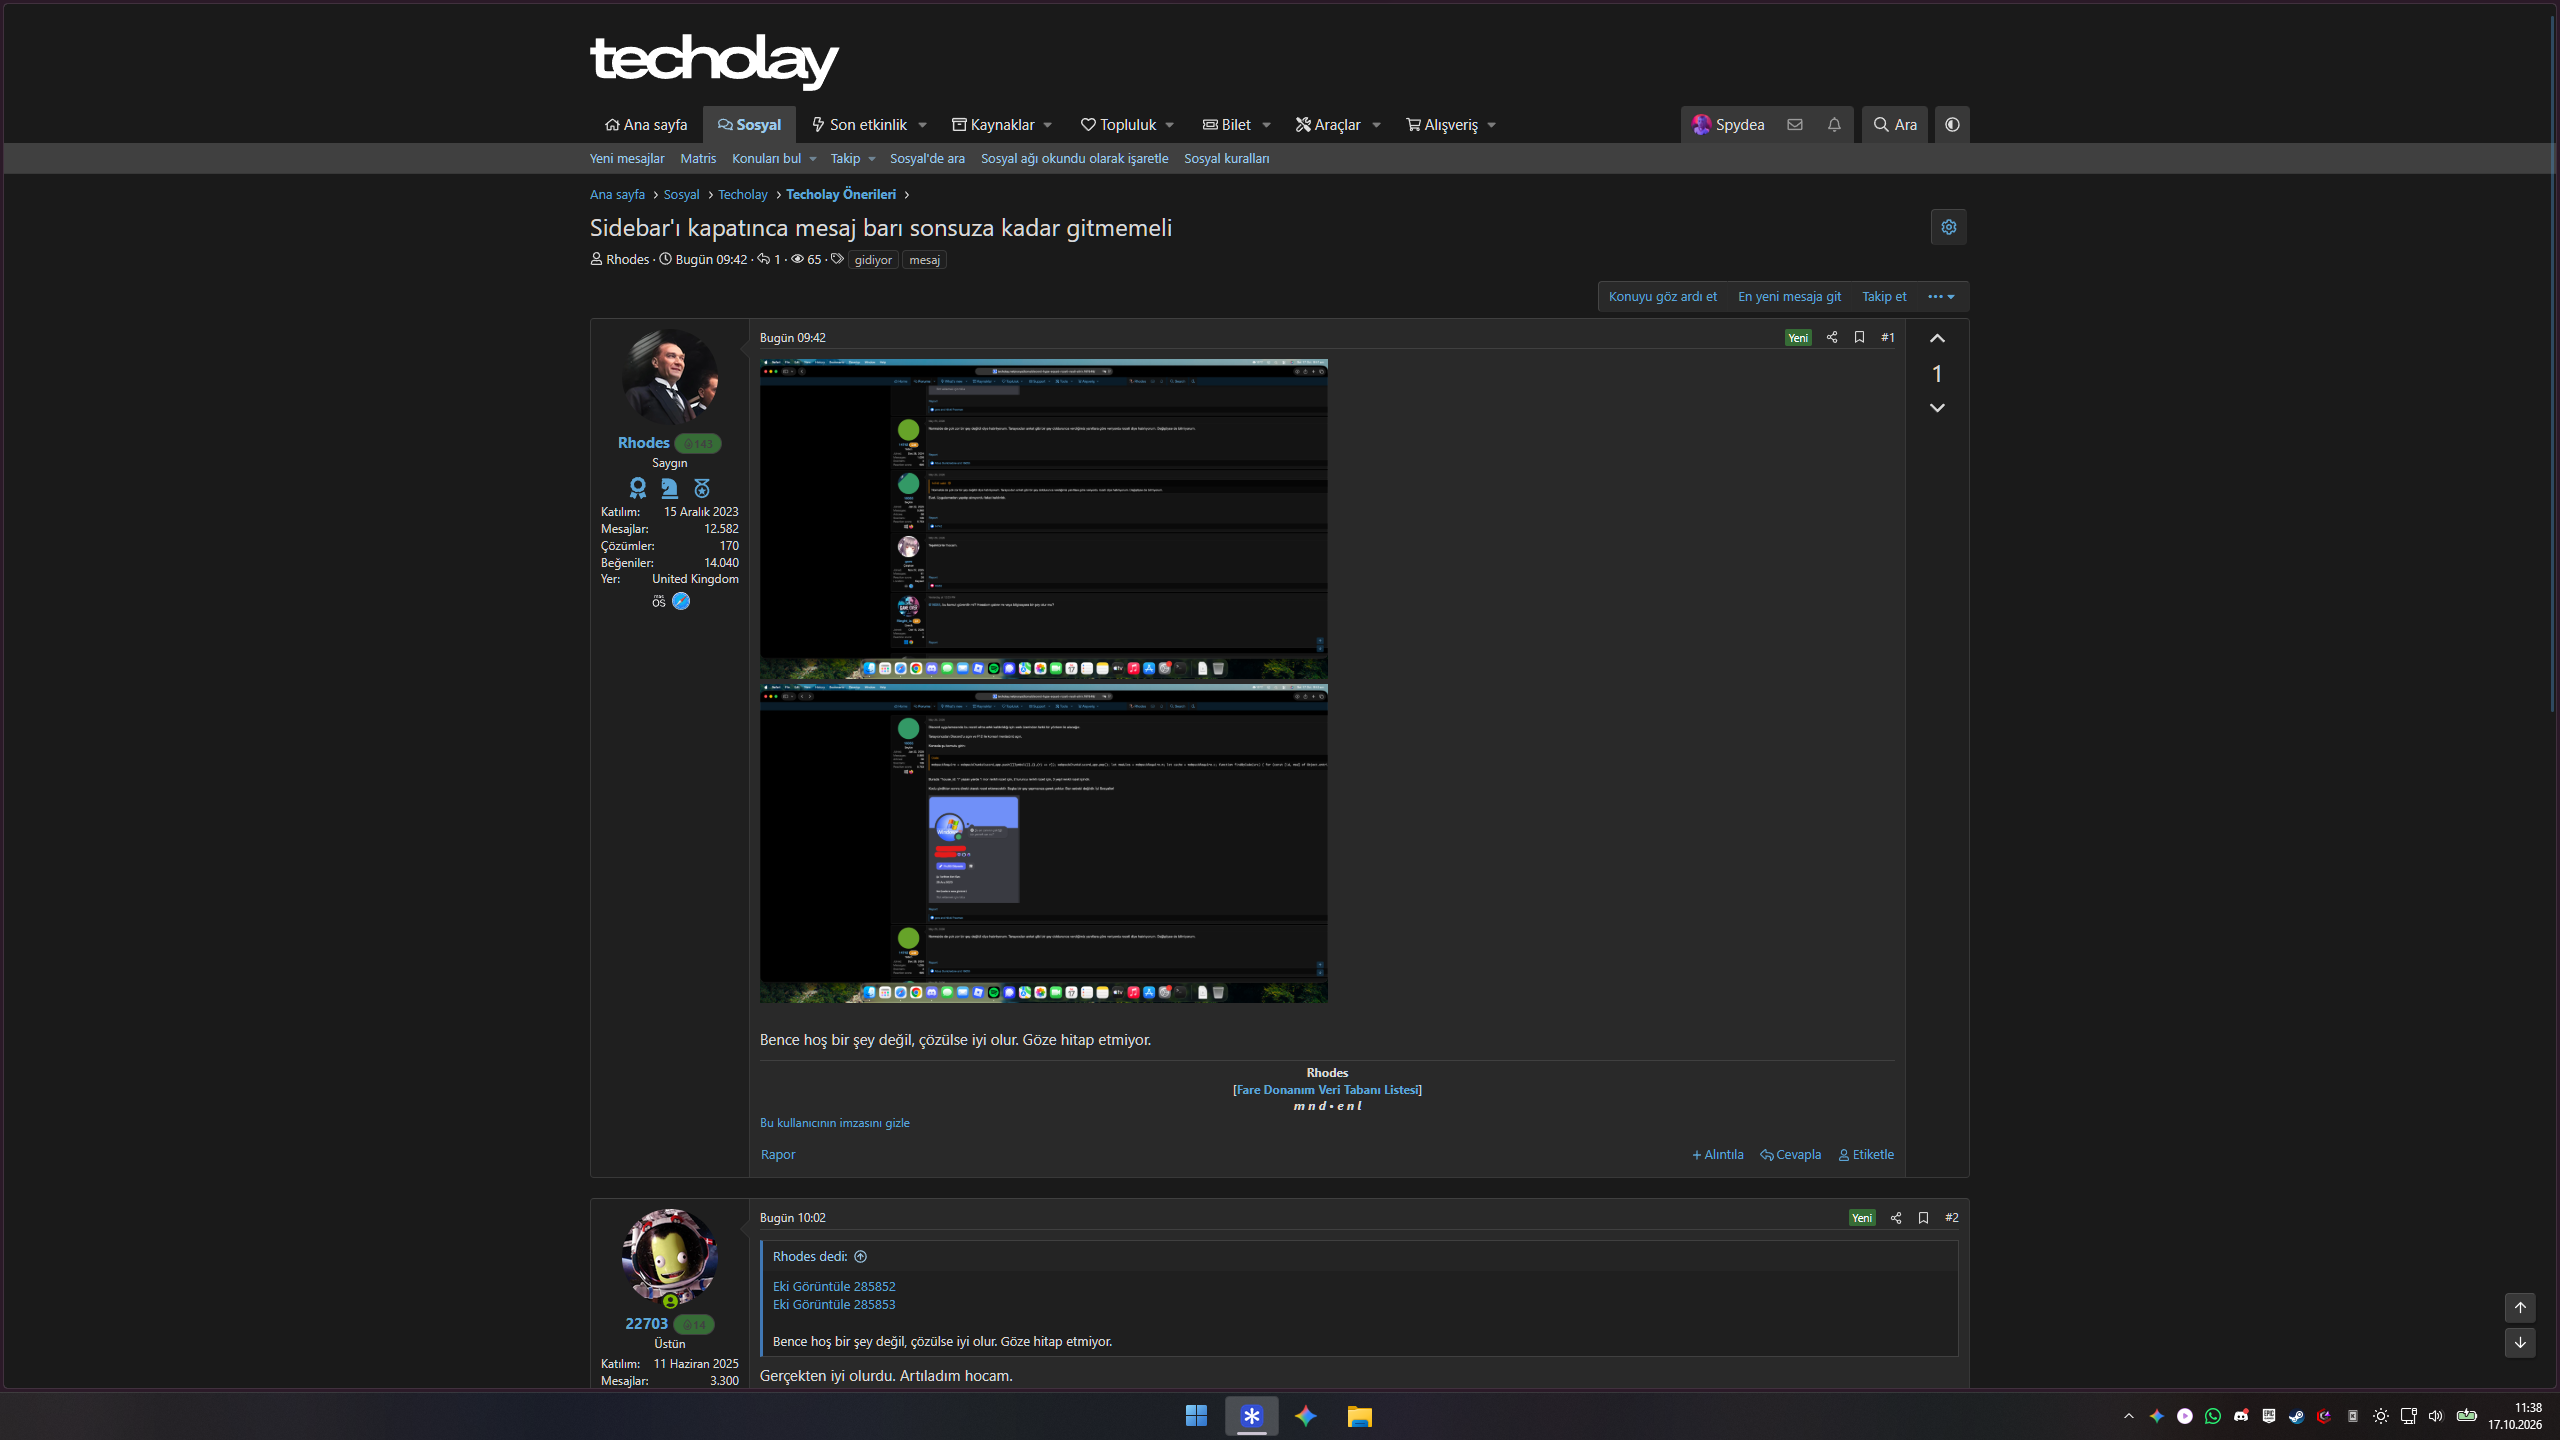2560x1440 pixels.
Task: Downvote post #1 with the down arrow
Action: [x=1937, y=407]
